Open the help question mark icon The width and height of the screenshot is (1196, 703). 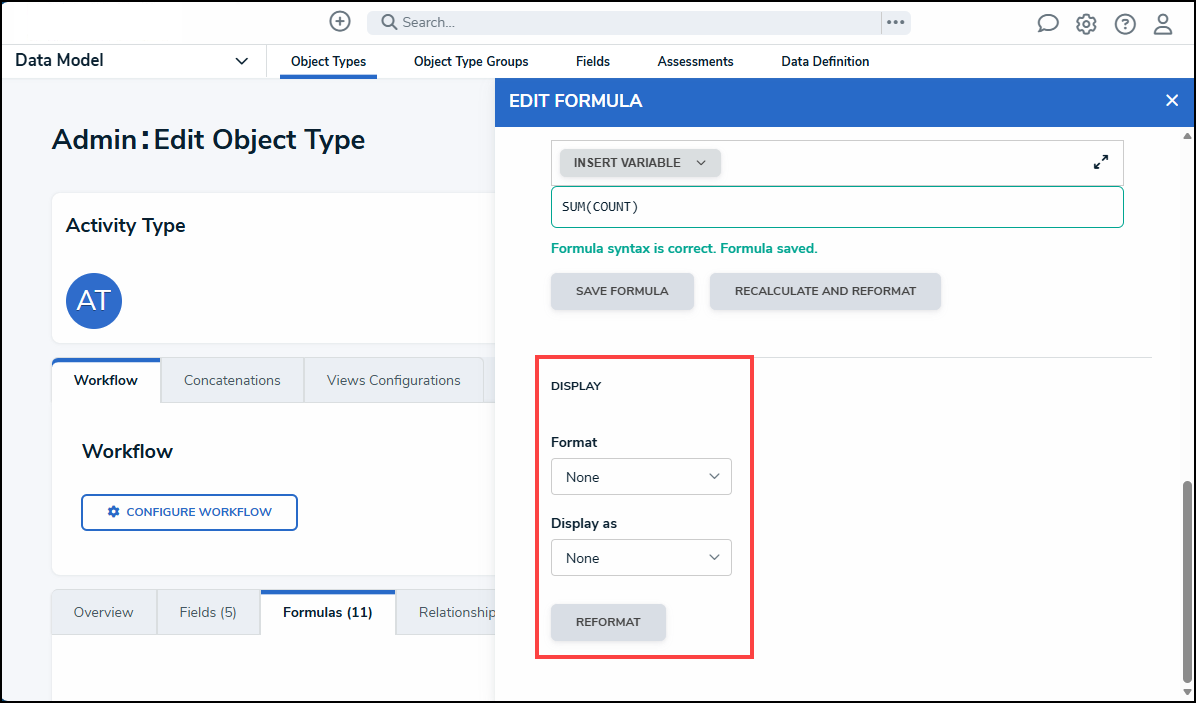click(x=1125, y=24)
